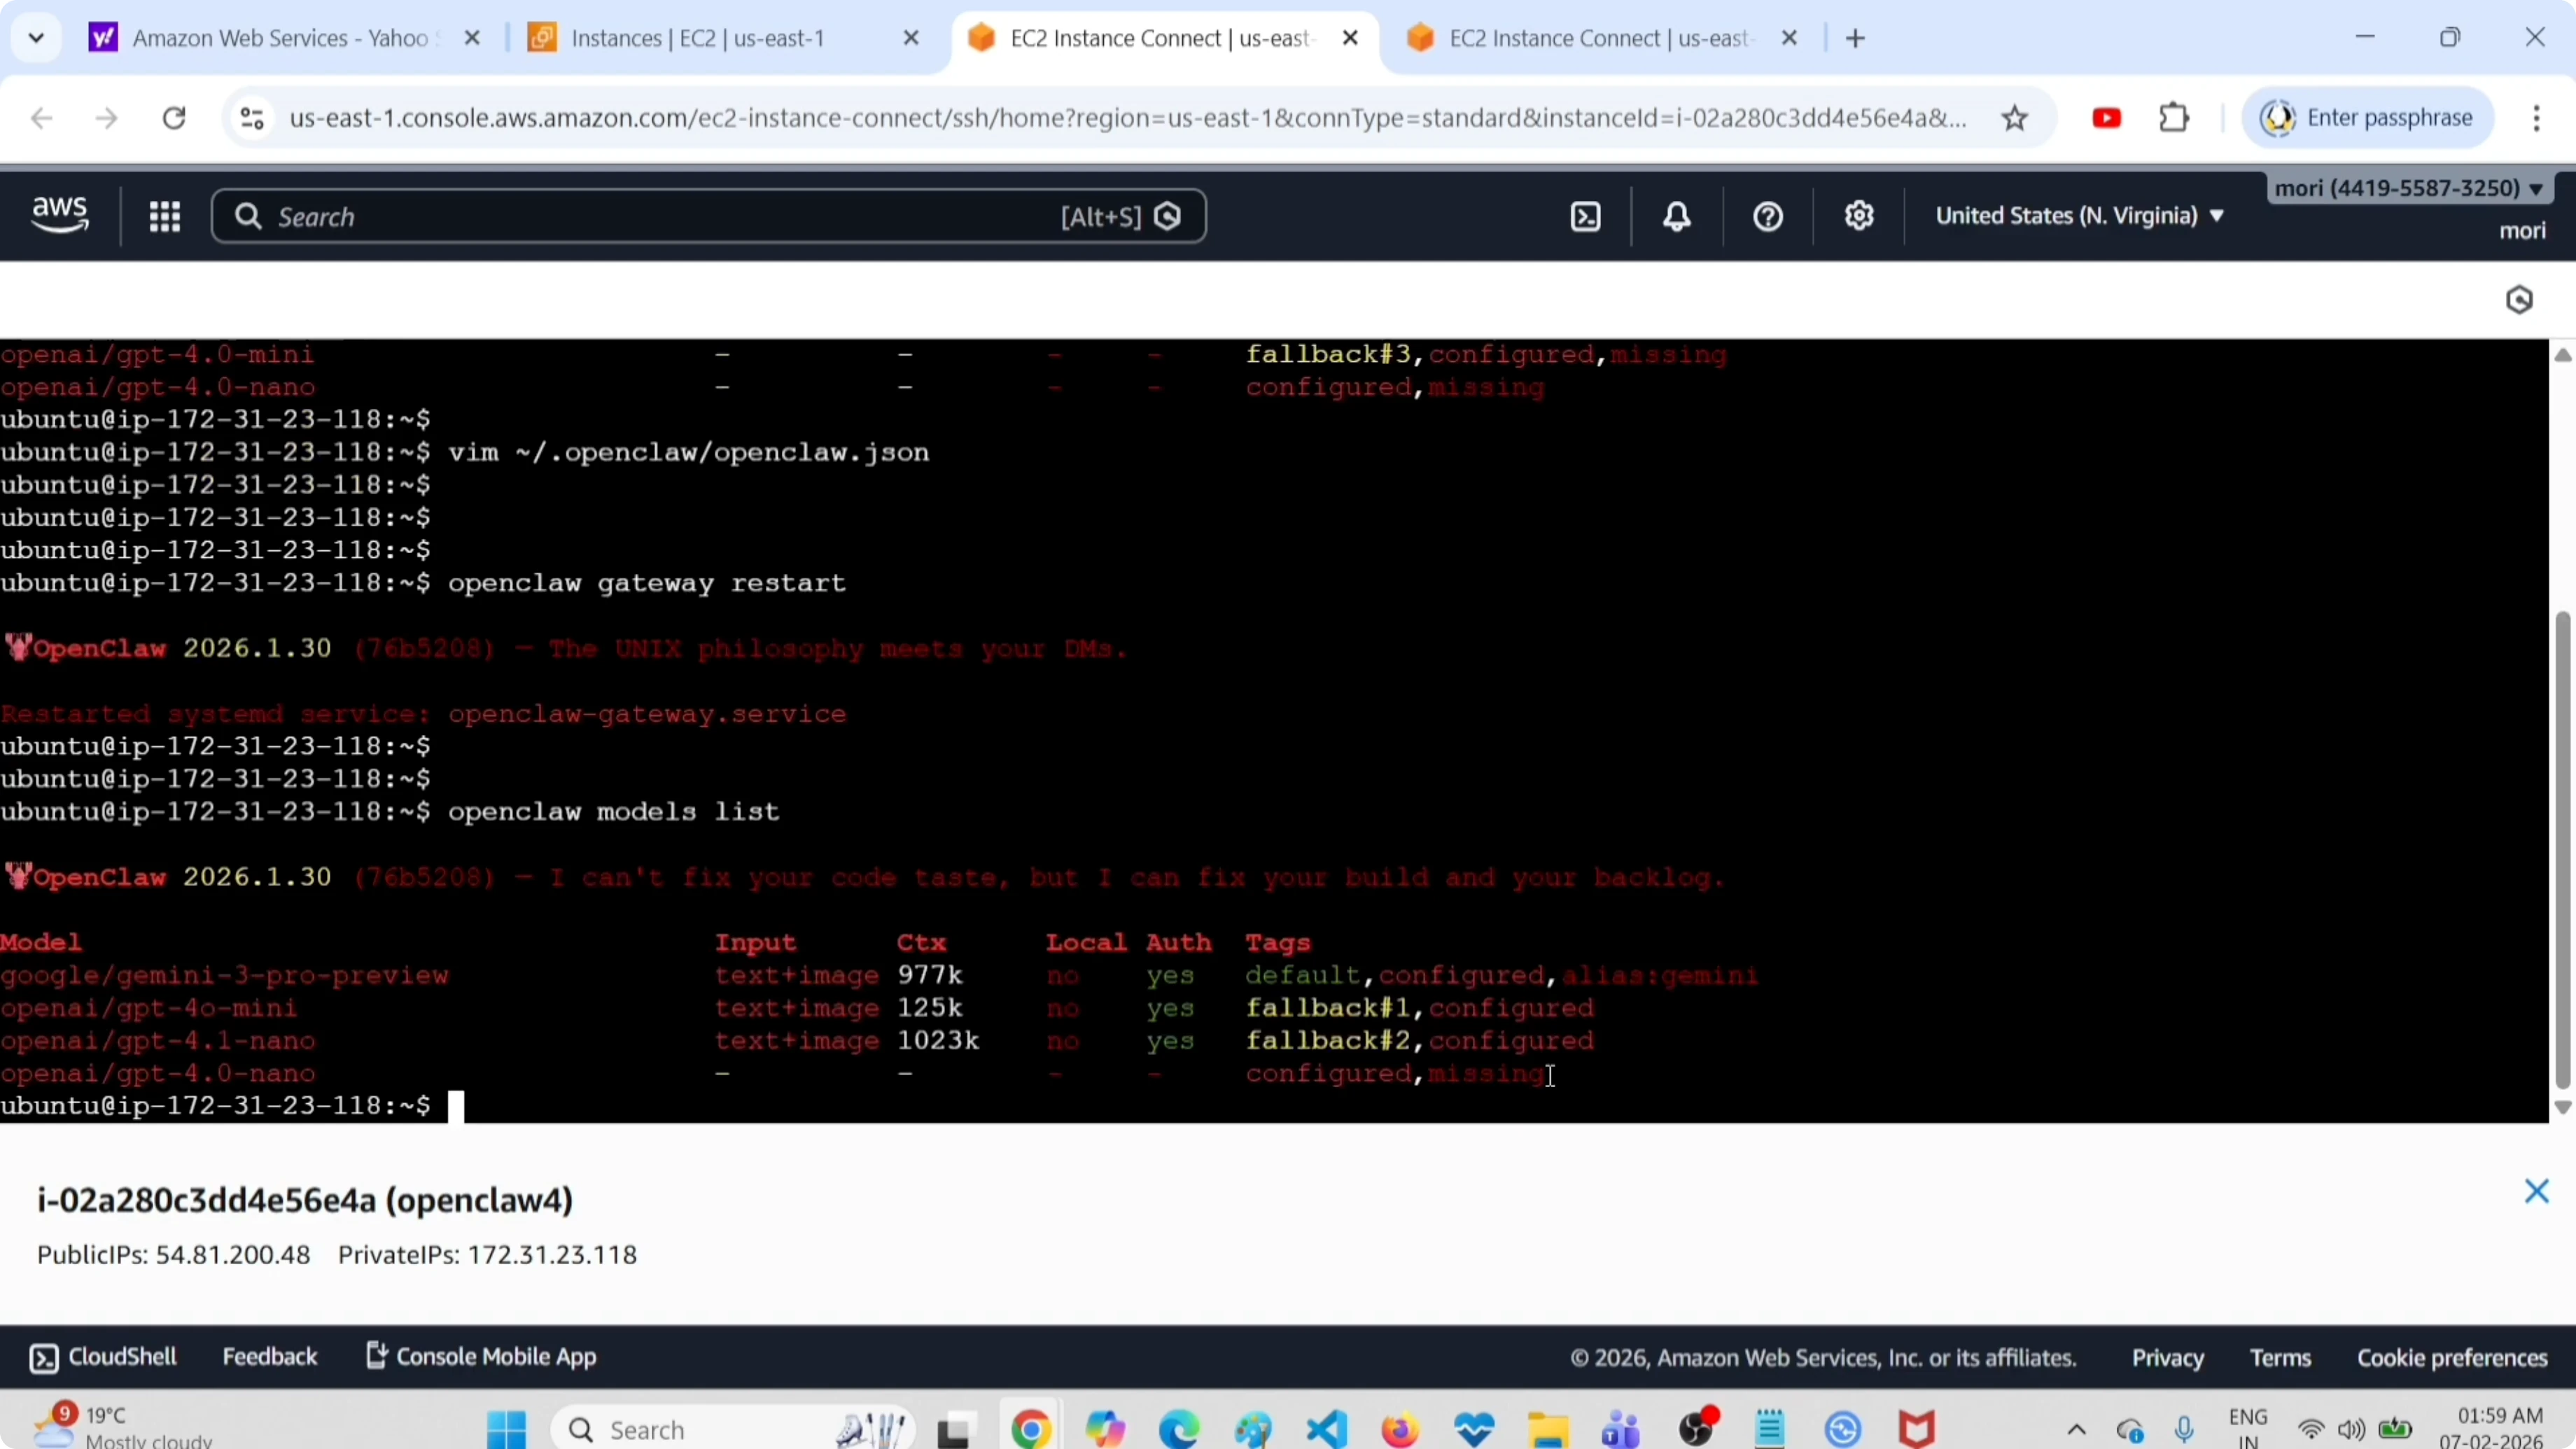Switch to Instances | EC2 tab
Image resolution: width=2576 pixels, height=1449 pixels.
coord(698,38)
